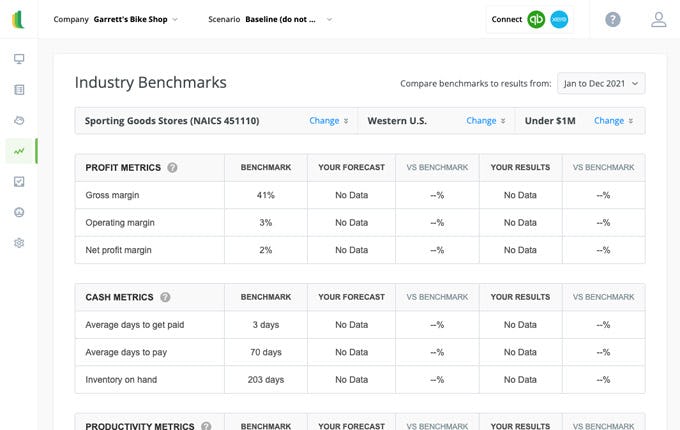The width and height of the screenshot is (680, 430).
Task: Click the Profit Metrics info question icon
Action: pyautogui.click(x=172, y=168)
